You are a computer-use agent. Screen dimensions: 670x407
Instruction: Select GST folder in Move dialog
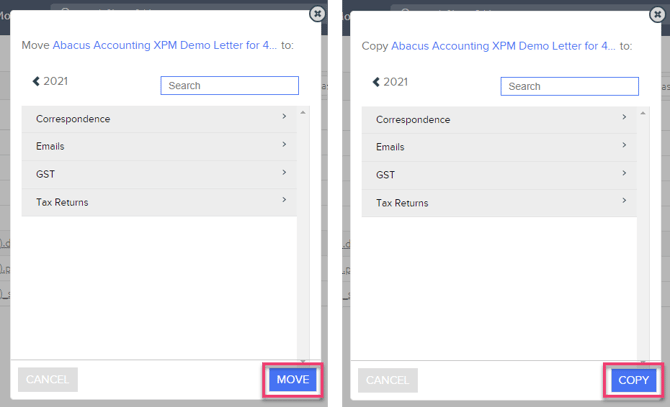click(159, 174)
